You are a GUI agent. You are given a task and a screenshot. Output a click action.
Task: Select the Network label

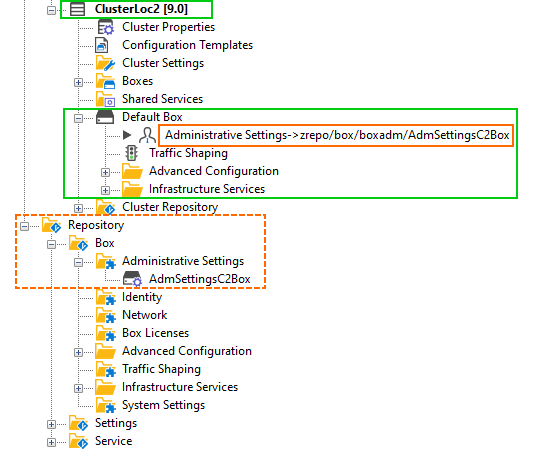pyautogui.click(x=145, y=315)
